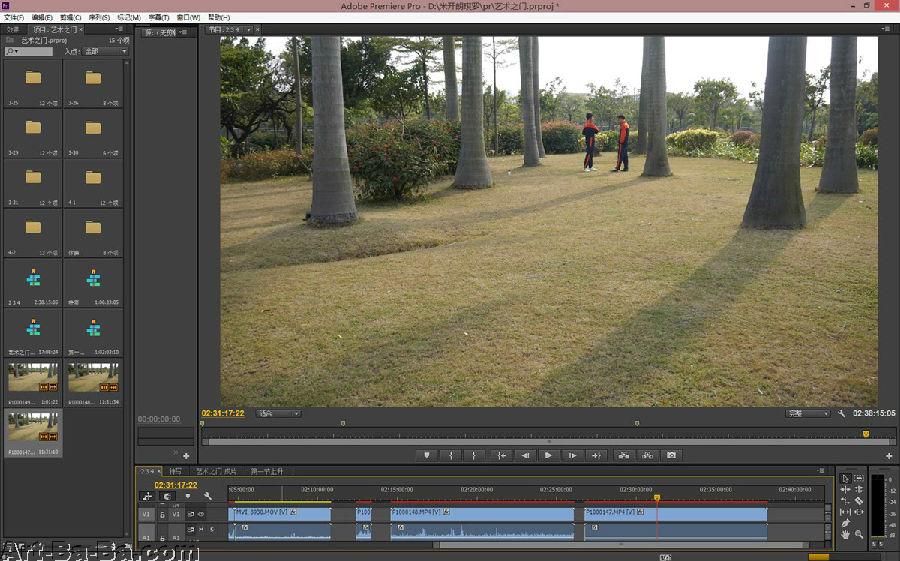Select the 3-25 bin folder
Image resolution: width=900 pixels, height=561 pixels.
pos(33,83)
